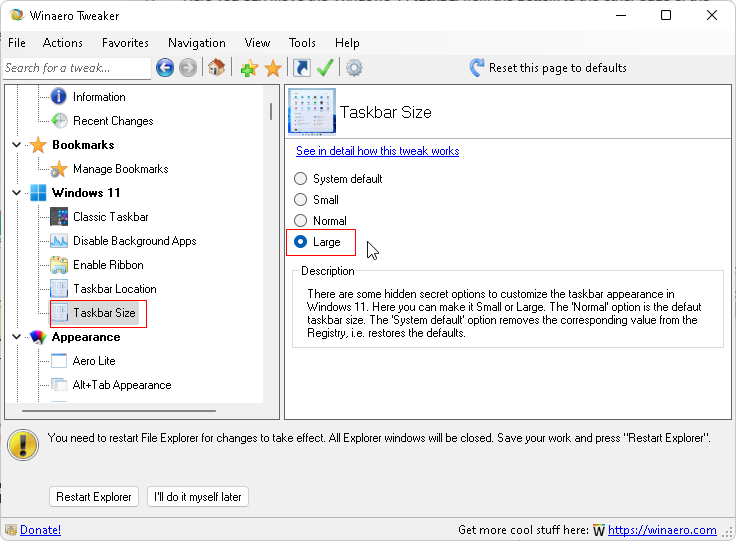Select the Manage Bookmarks tree item label

[x=121, y=169]
